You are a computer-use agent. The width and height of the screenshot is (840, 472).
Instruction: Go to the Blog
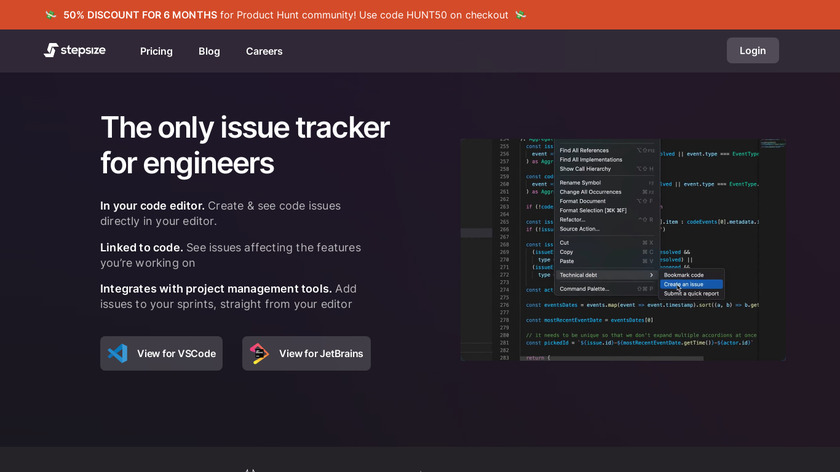coord(209,51)
